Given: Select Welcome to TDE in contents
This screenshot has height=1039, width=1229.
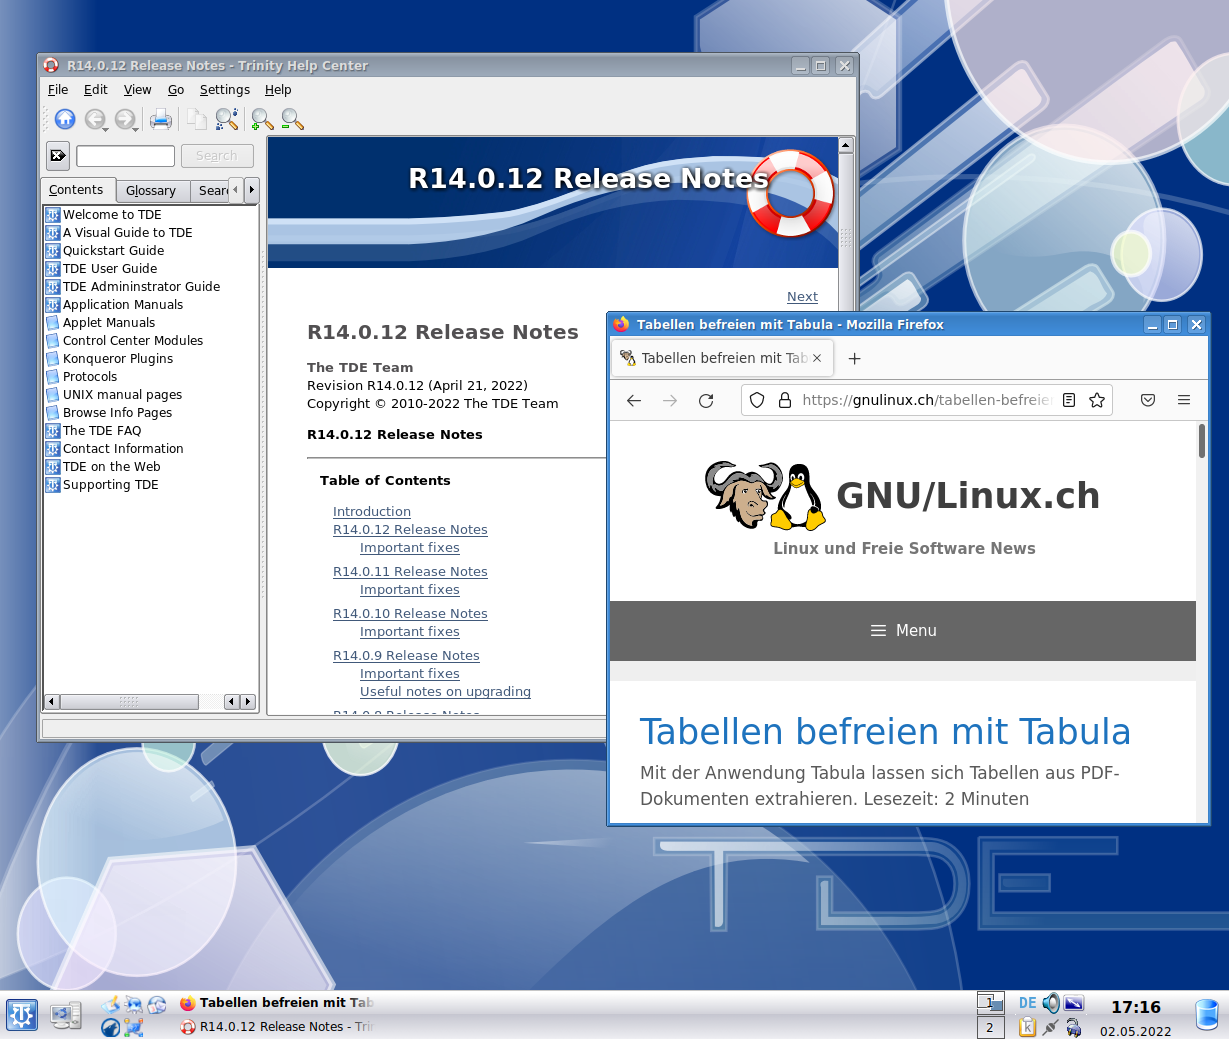Looking at the screenshot, I should pyautogui.click(x=112, y=215).
